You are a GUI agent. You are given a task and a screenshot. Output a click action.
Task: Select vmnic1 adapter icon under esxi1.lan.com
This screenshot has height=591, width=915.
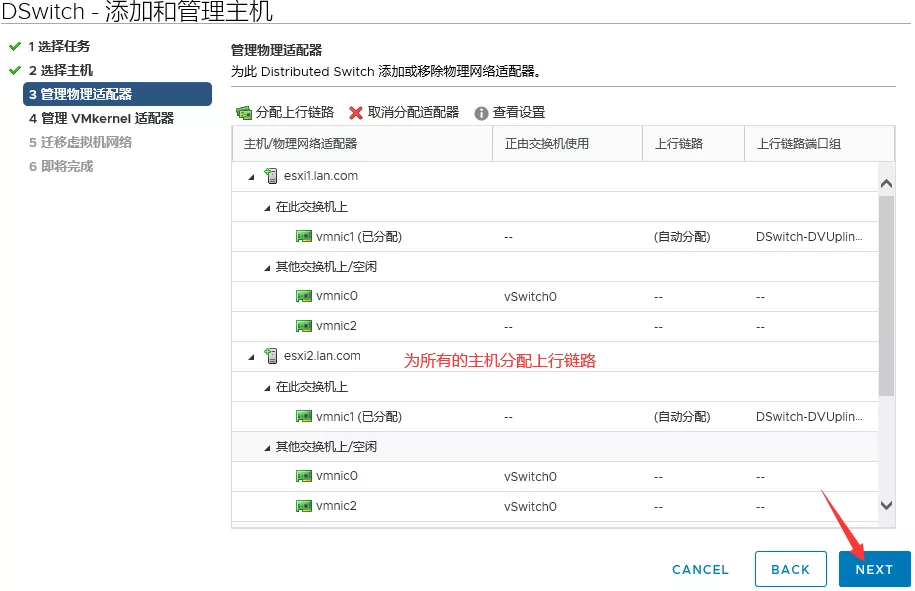304,237
